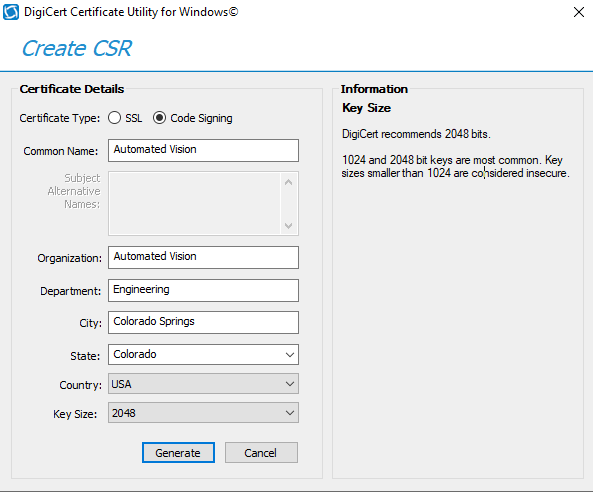Open the Key Size dropdown showing 2048
Screen dimensions: 593x492
coord(203,413)
